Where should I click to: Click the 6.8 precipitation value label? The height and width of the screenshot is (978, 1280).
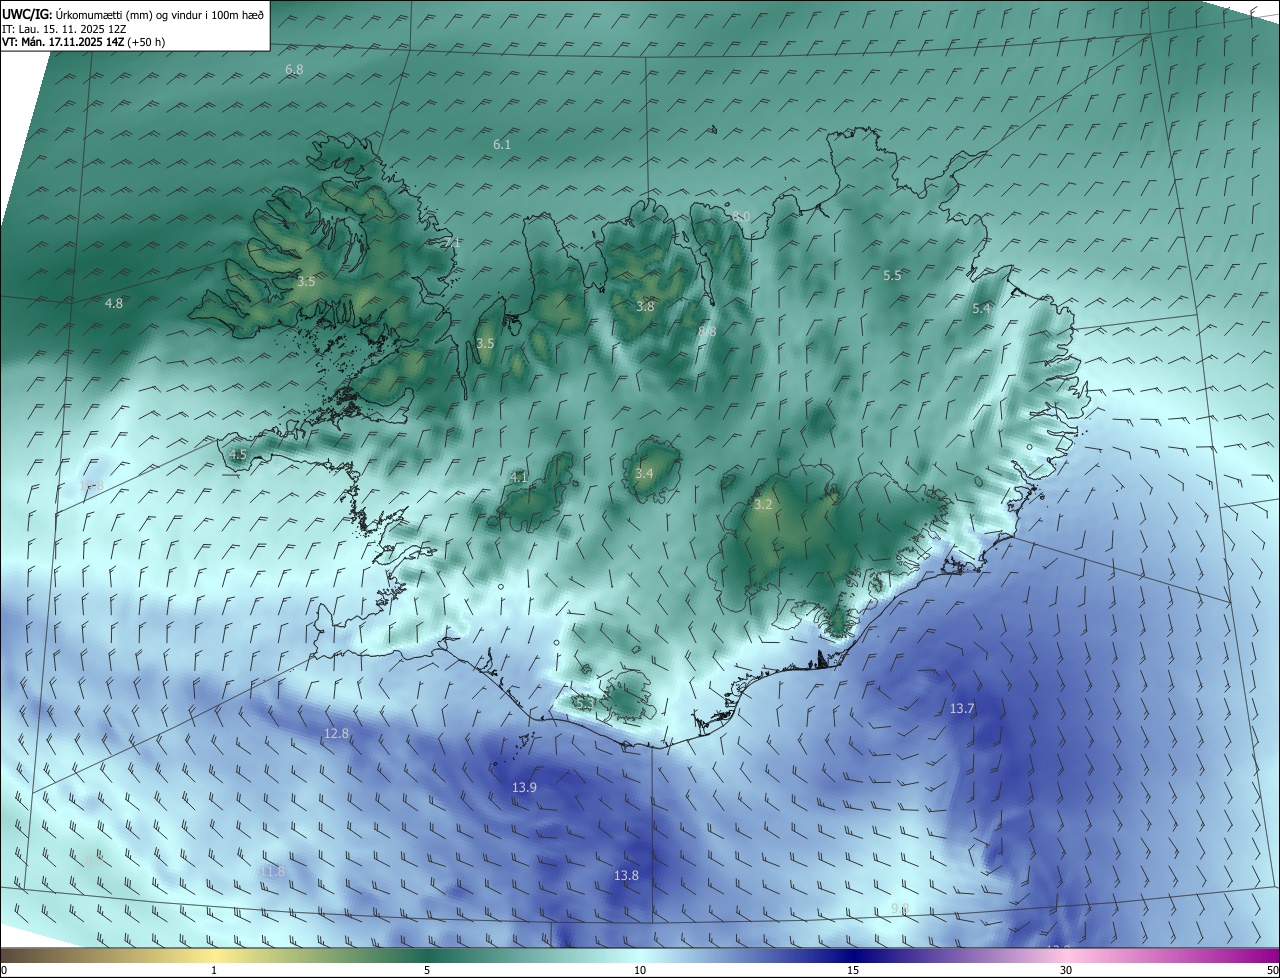click(294, 70)
